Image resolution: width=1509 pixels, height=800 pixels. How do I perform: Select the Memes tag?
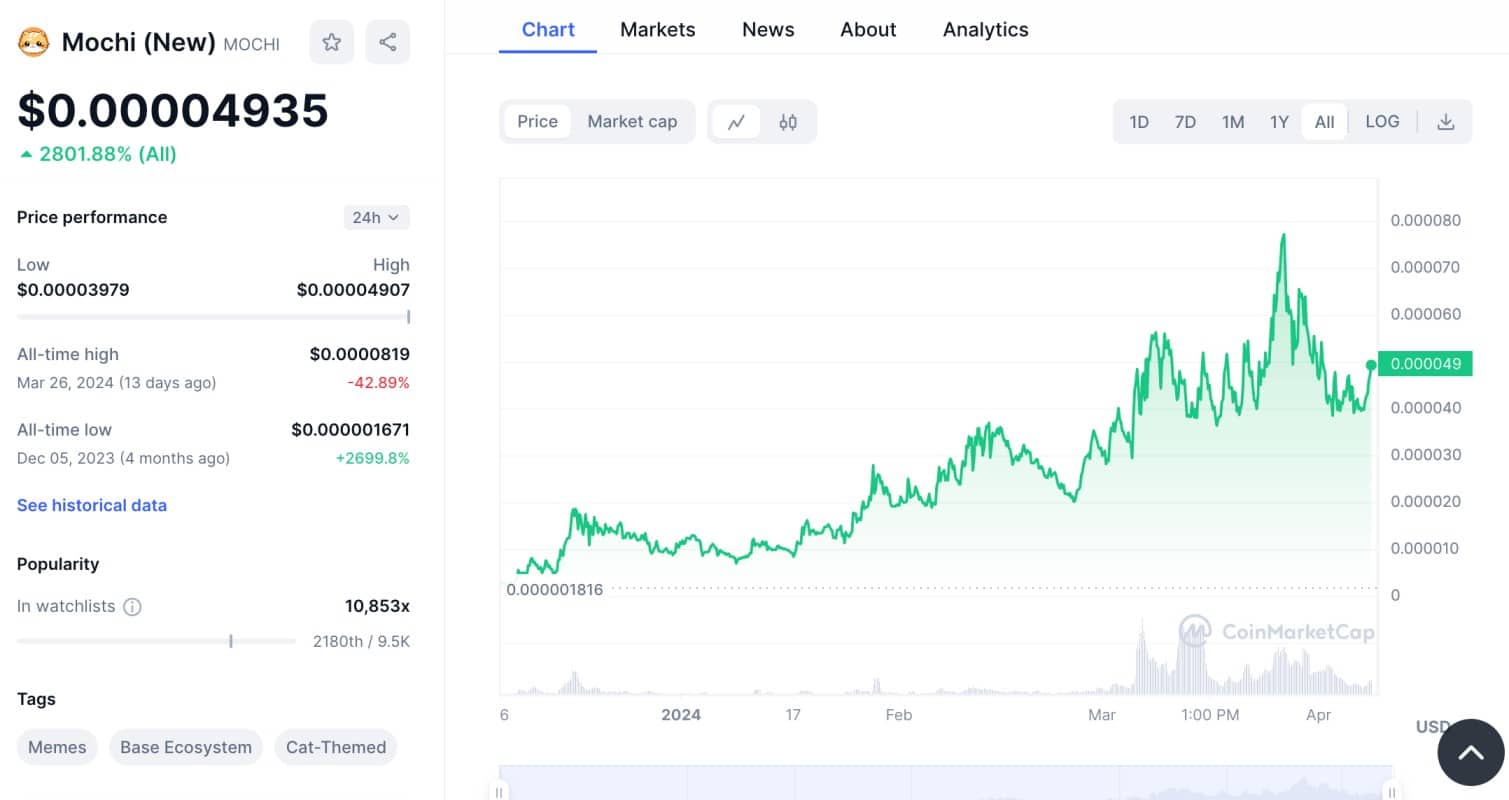click(57, 747)
